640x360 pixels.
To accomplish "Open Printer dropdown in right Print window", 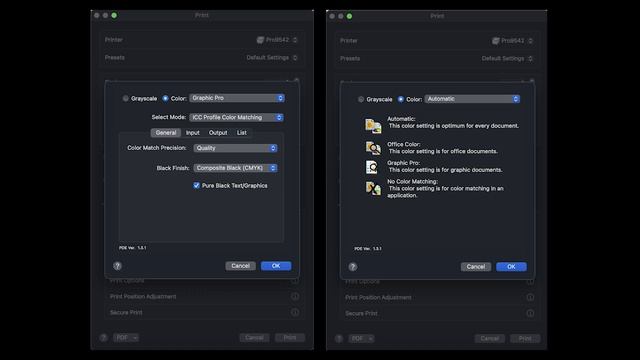I will (x=513, y=40).
